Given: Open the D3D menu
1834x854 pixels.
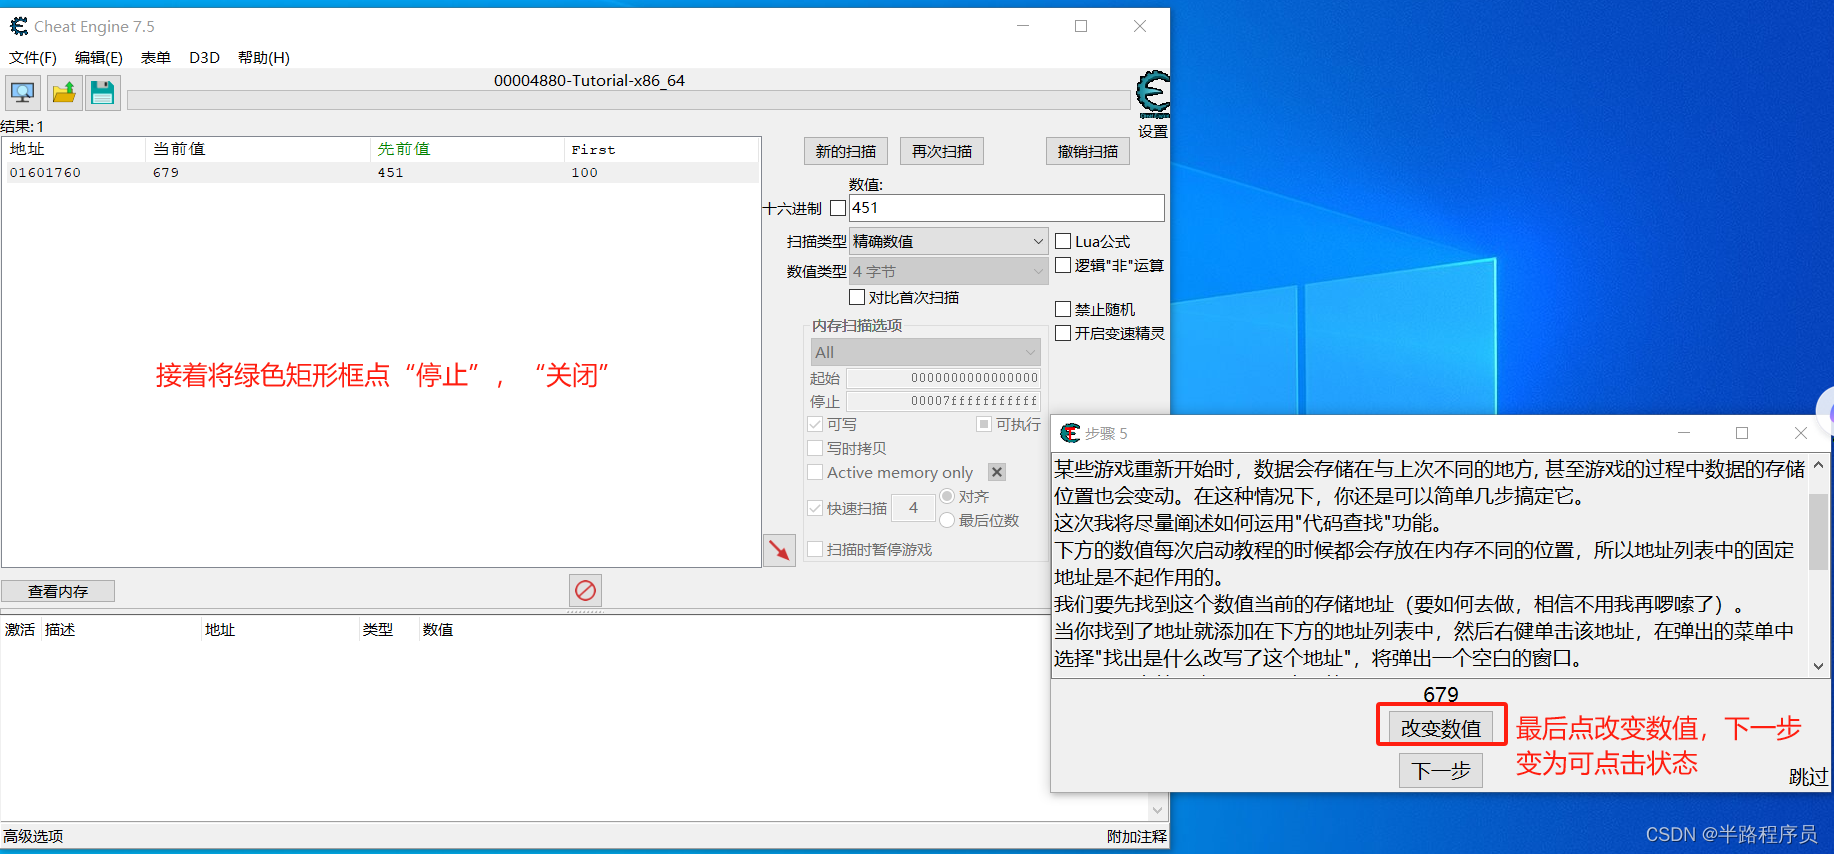Looking at the screenshot, I should pos(204,58).
